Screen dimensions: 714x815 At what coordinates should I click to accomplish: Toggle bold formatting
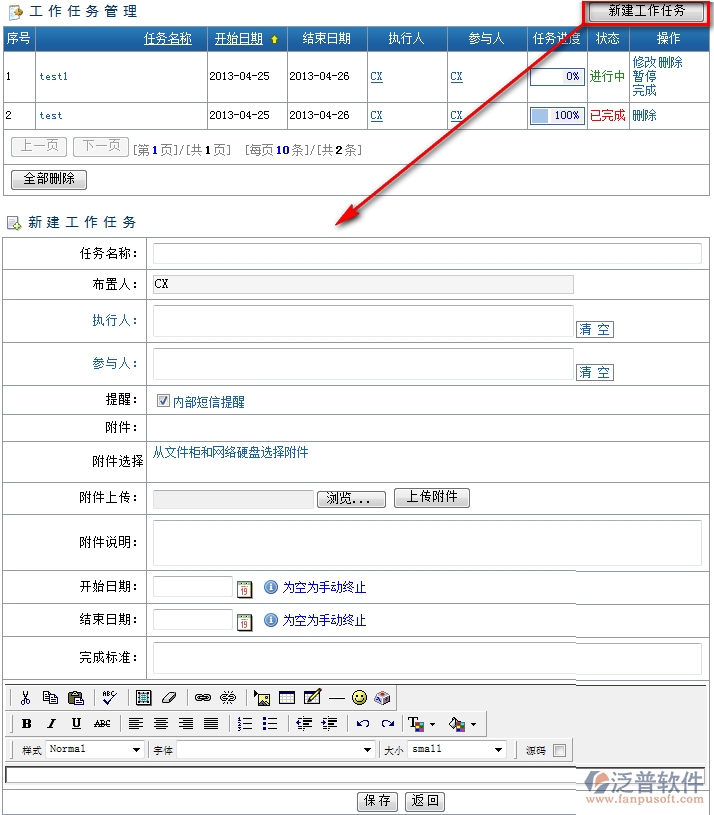27,724
